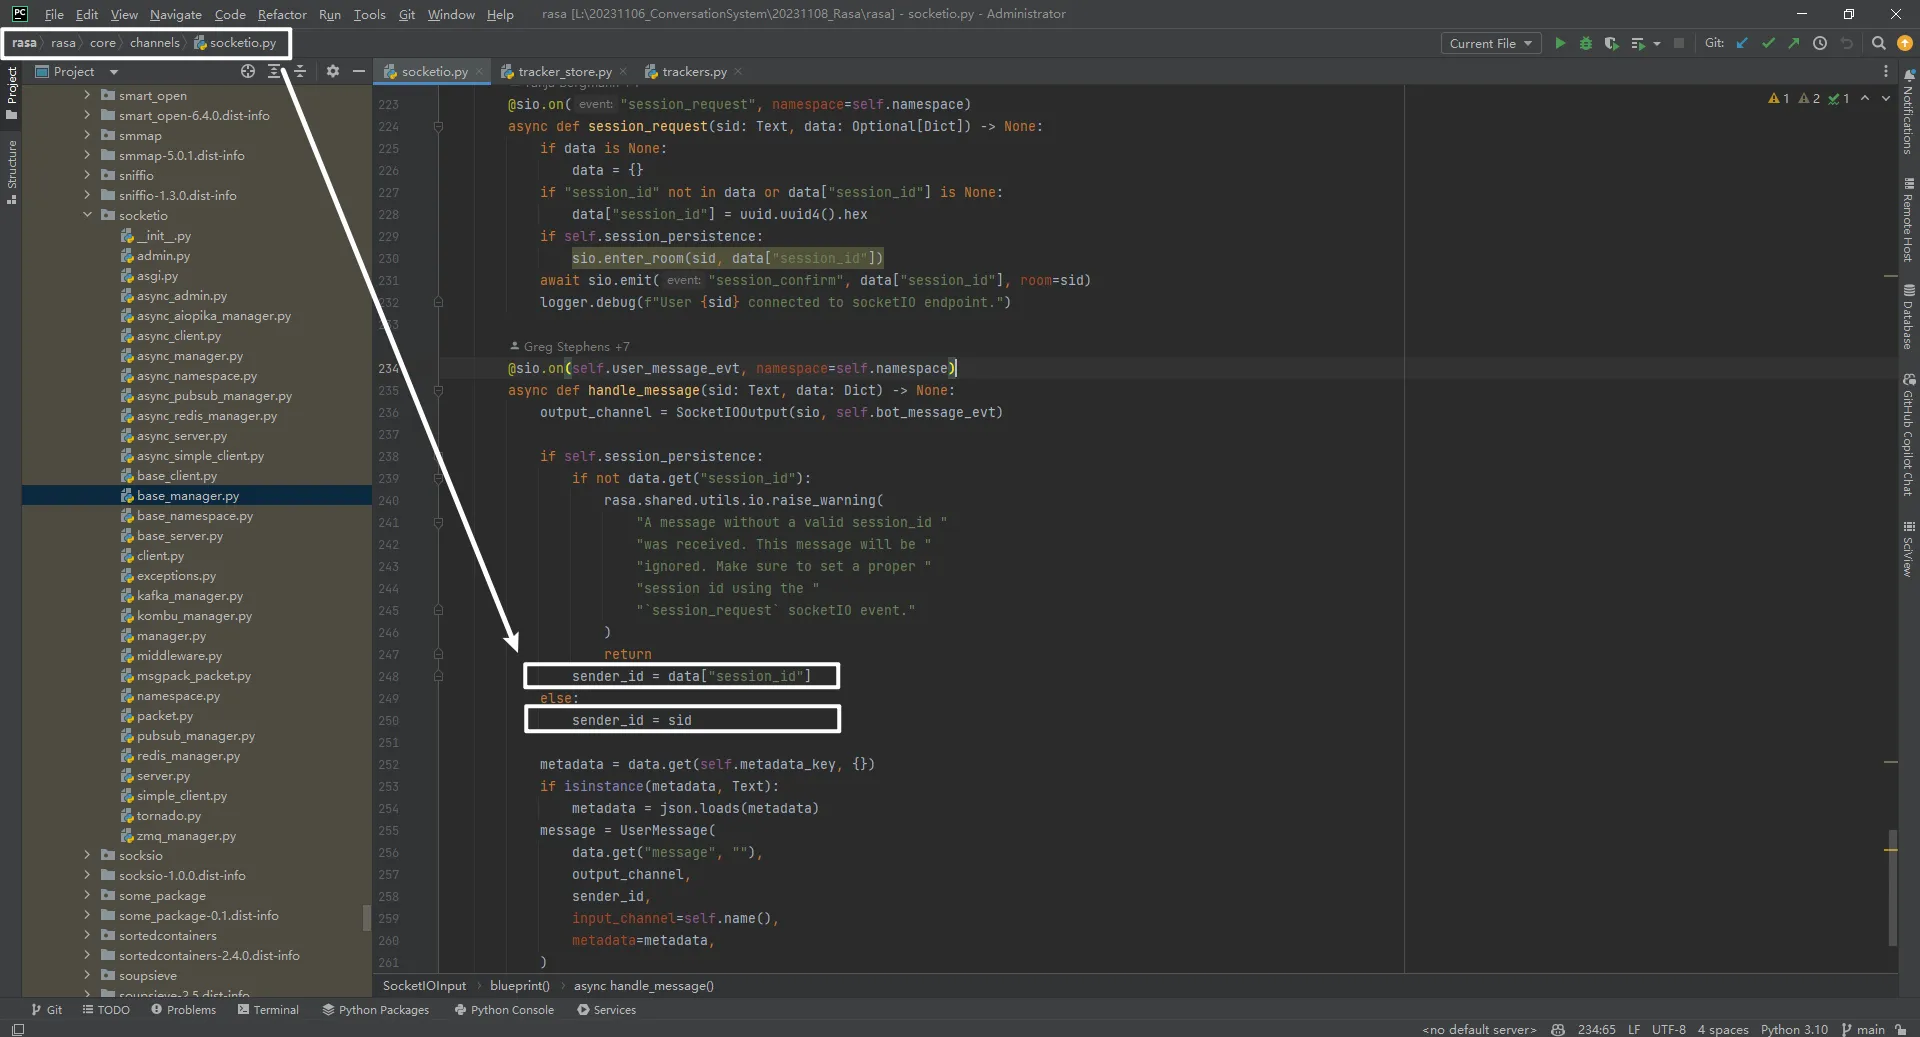Screen dimensions: 1920x1037
Task: Click handle_message() breadcrumb at editor bottom
Action: tap(643, 985)
